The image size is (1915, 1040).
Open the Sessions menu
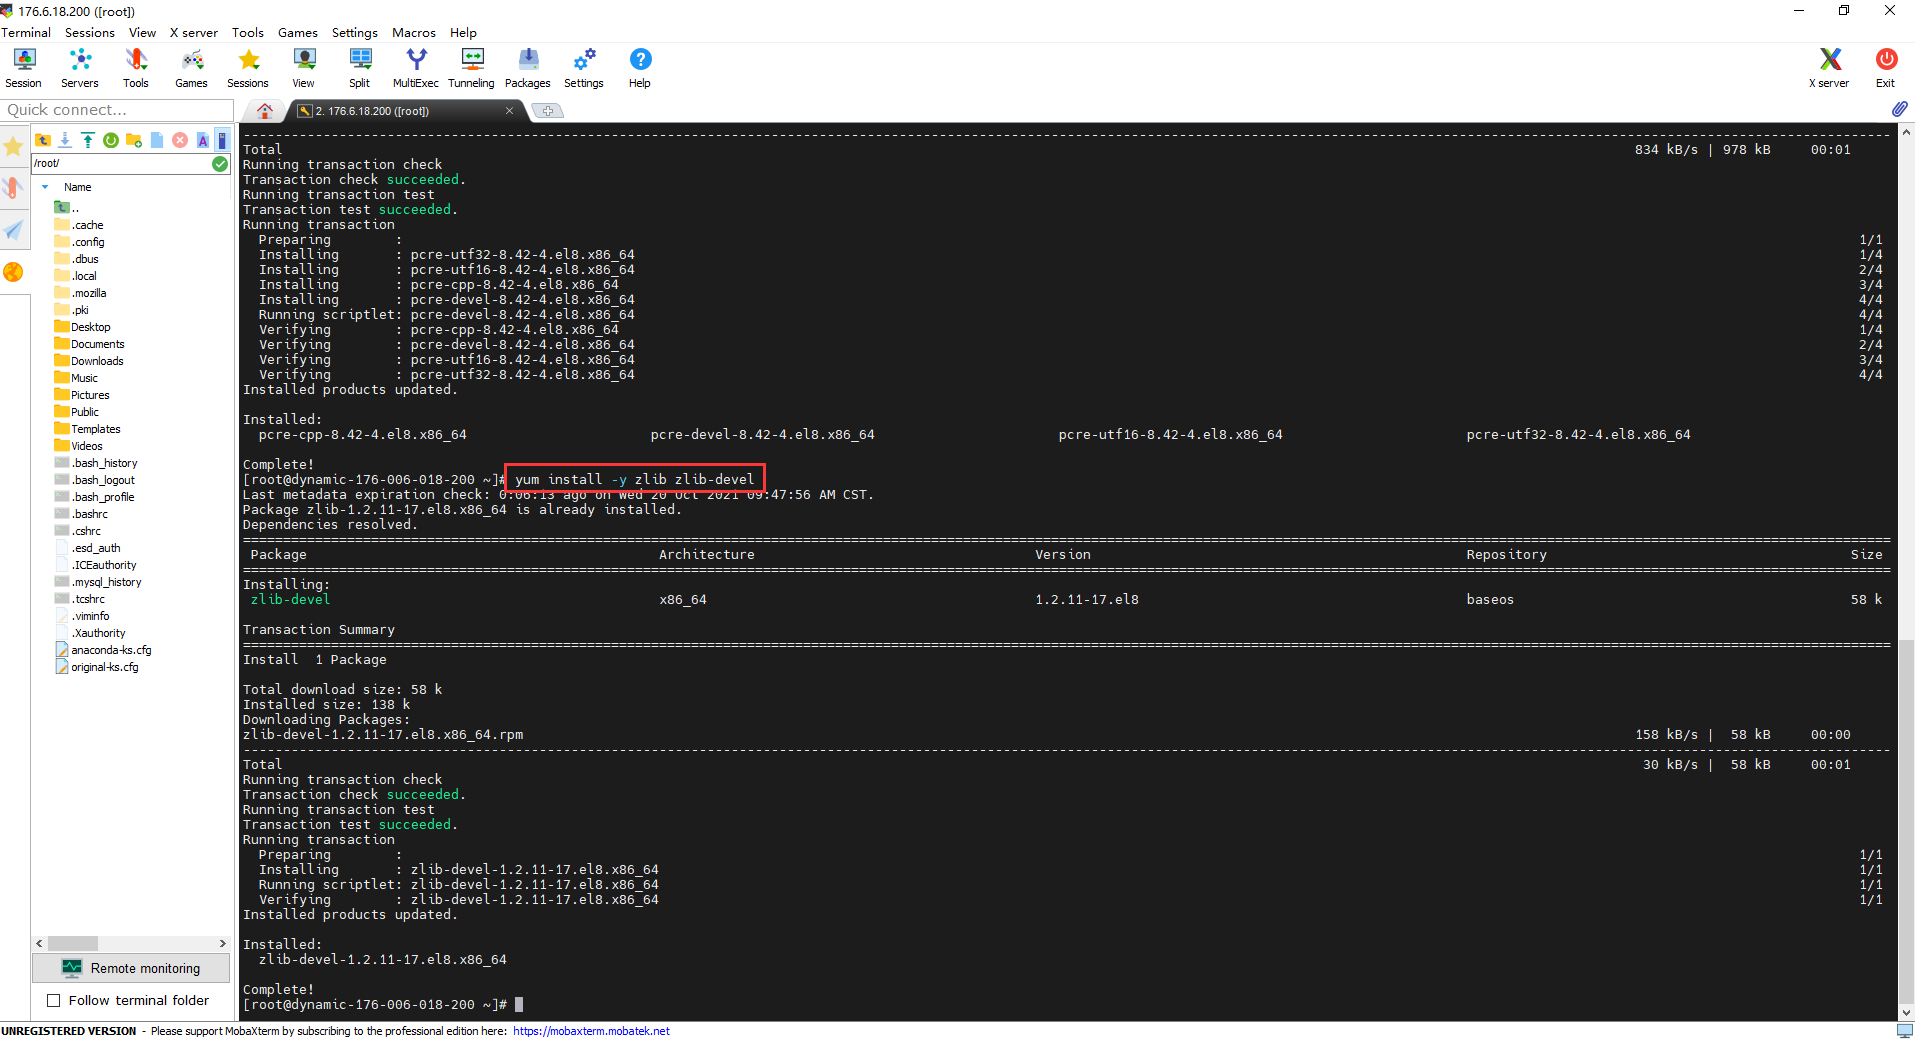(90, 33)
